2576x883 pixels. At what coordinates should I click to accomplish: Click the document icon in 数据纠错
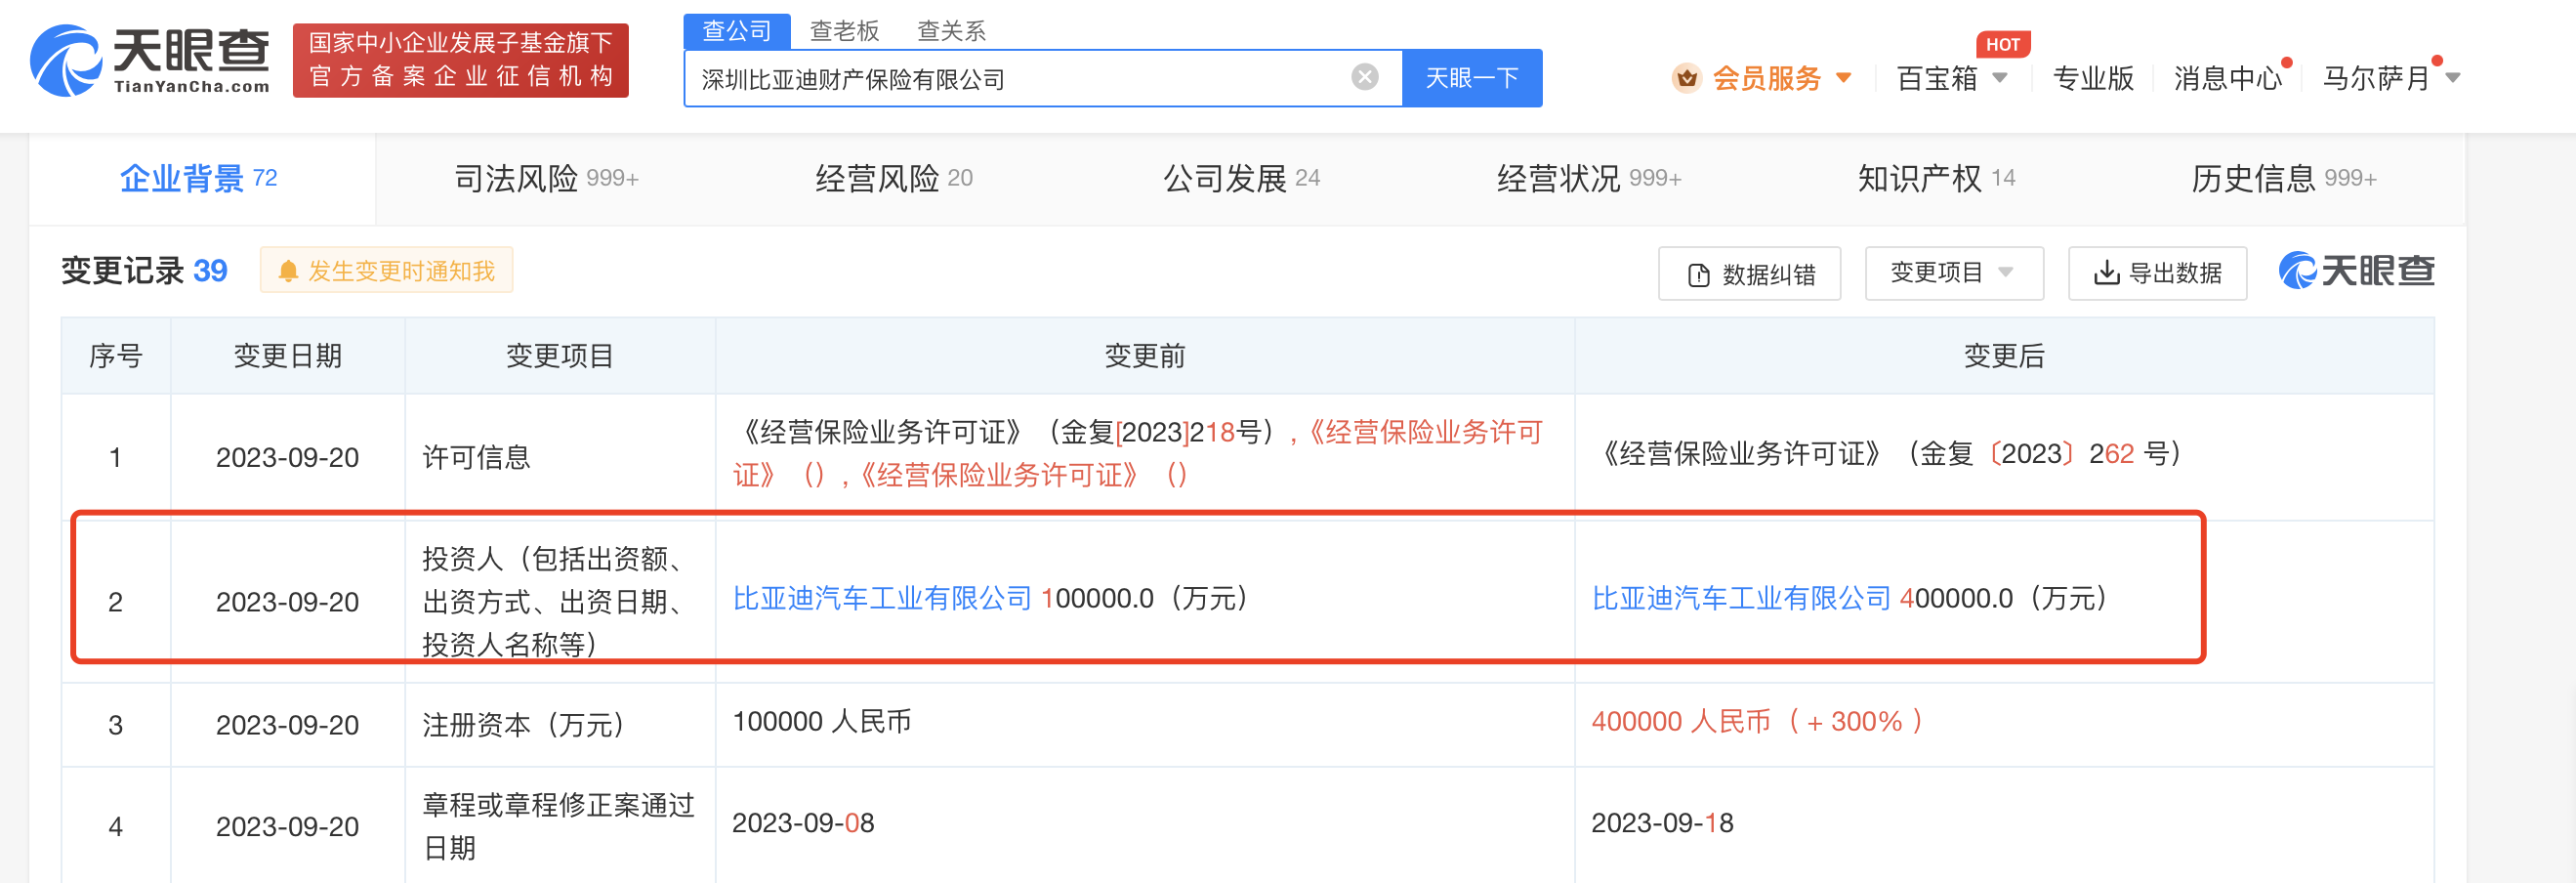[x=1698, y=274]
